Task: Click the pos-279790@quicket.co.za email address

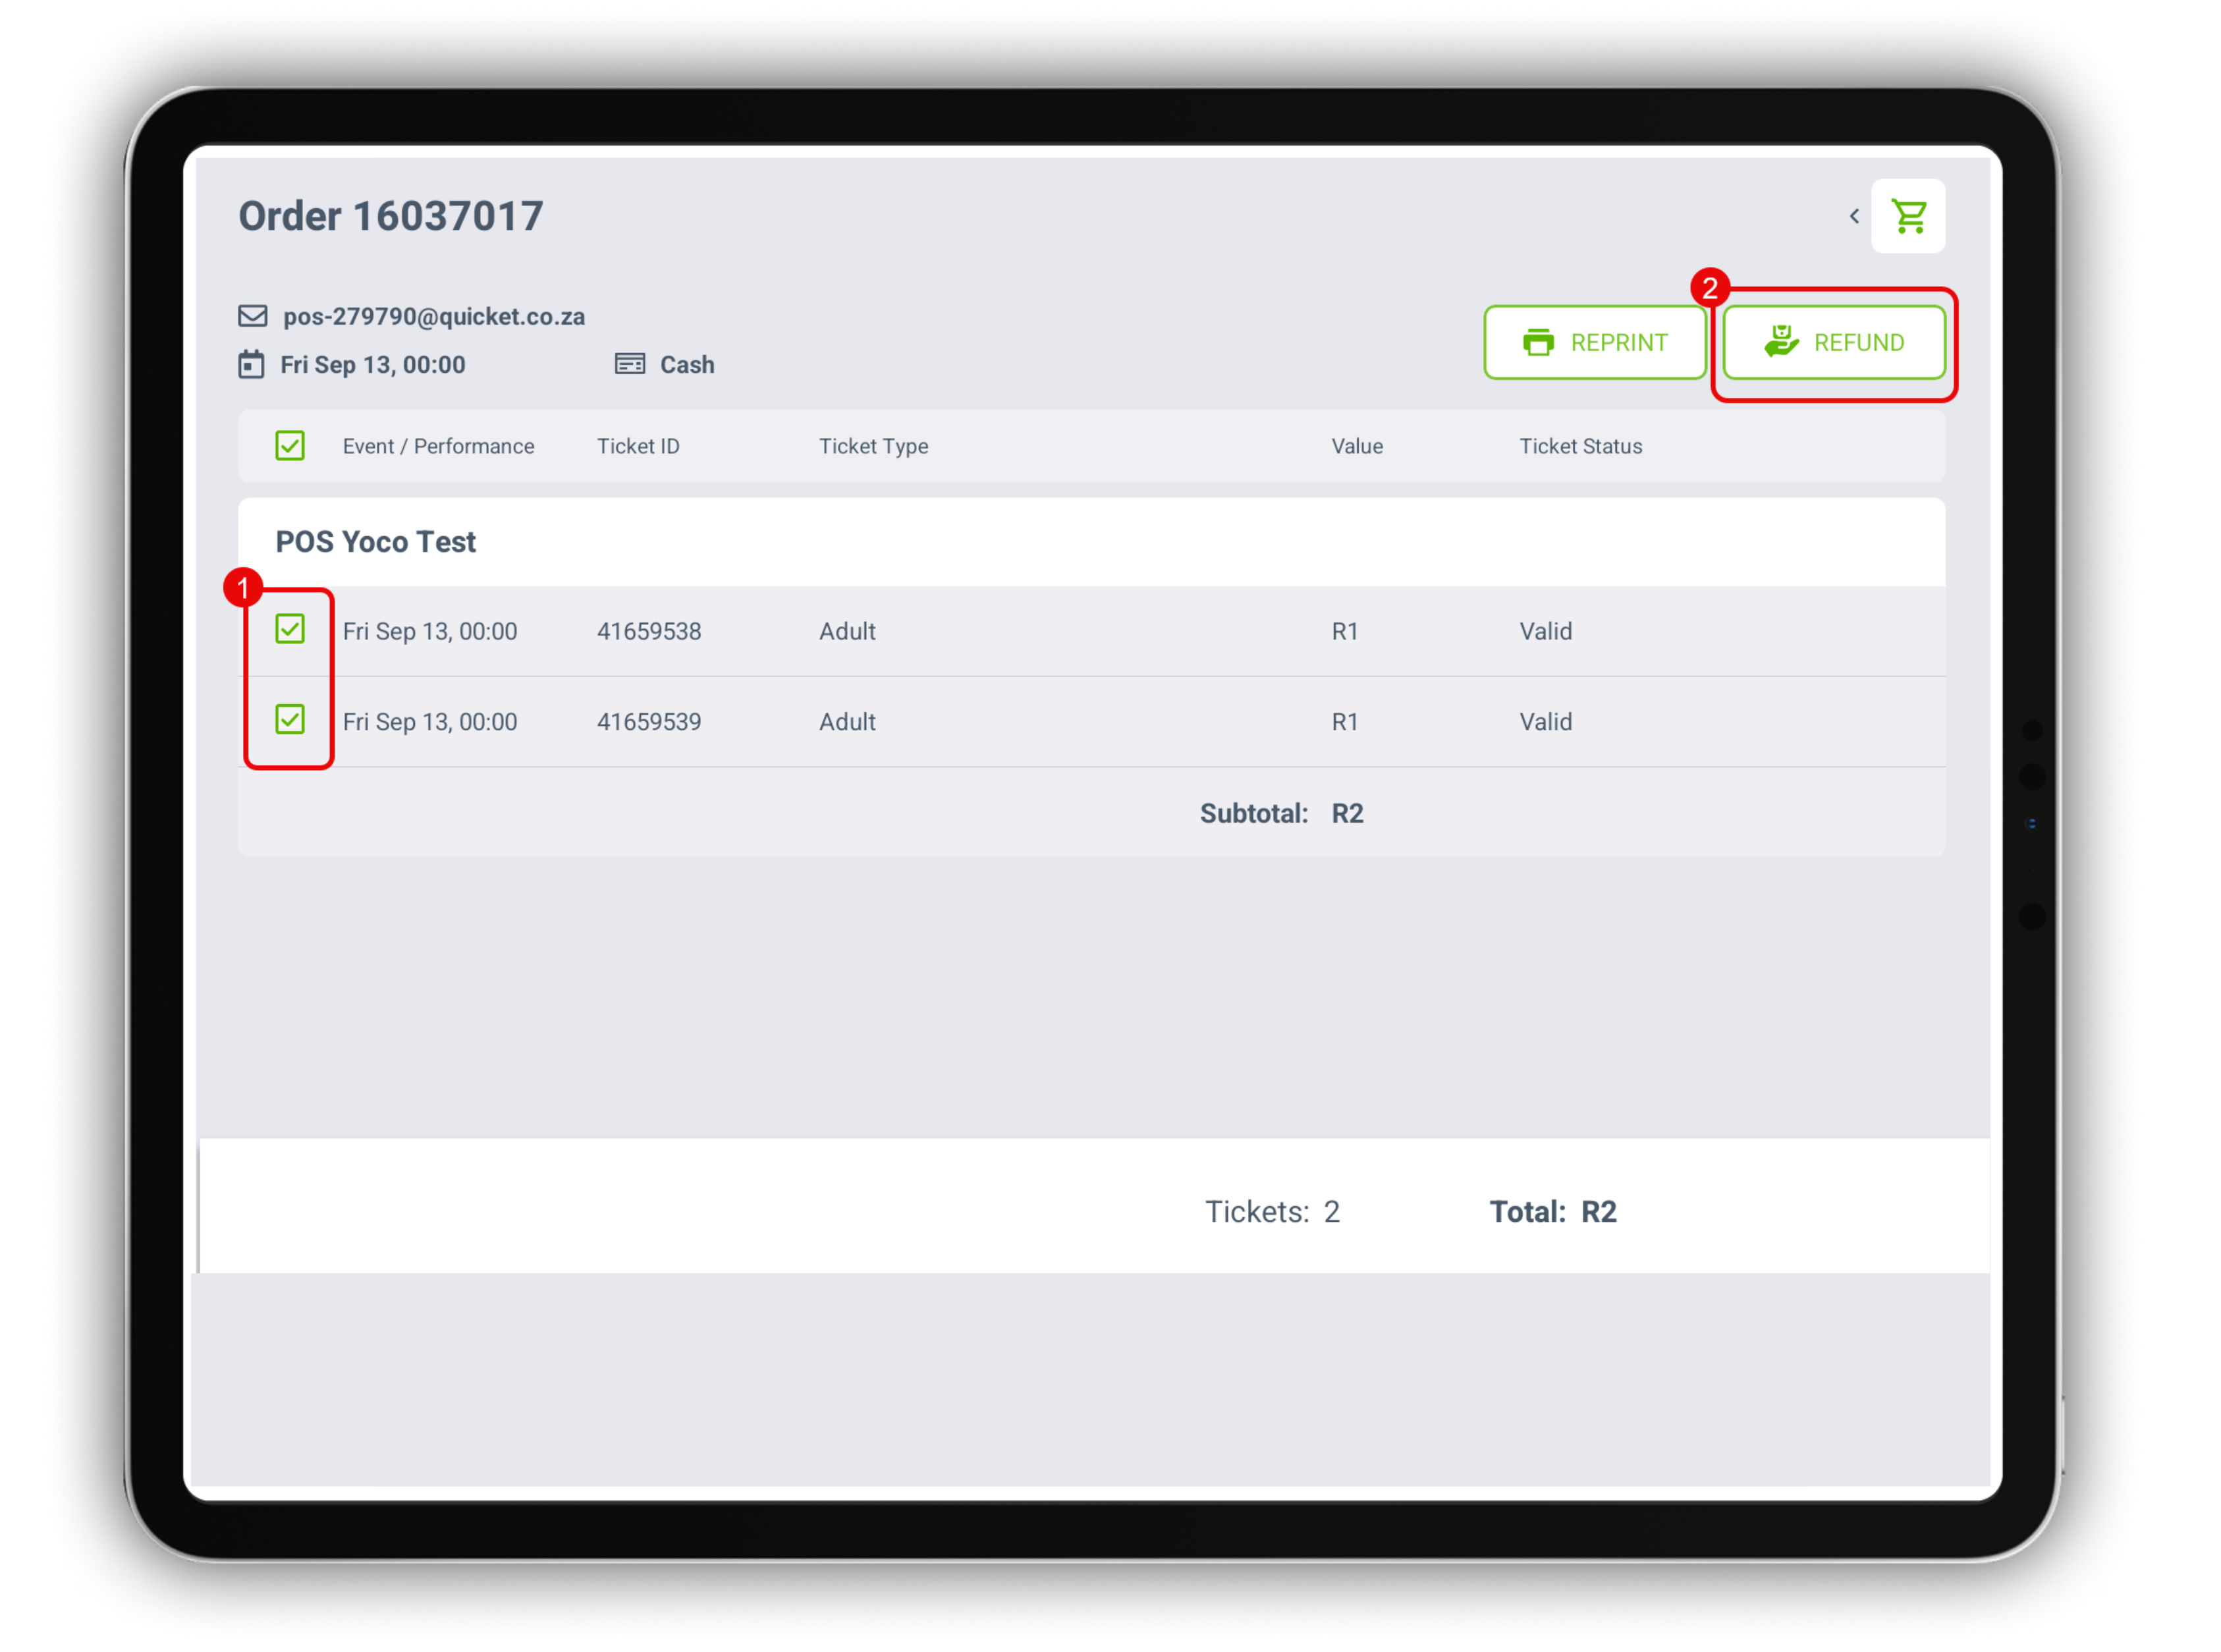Action: 434,317
